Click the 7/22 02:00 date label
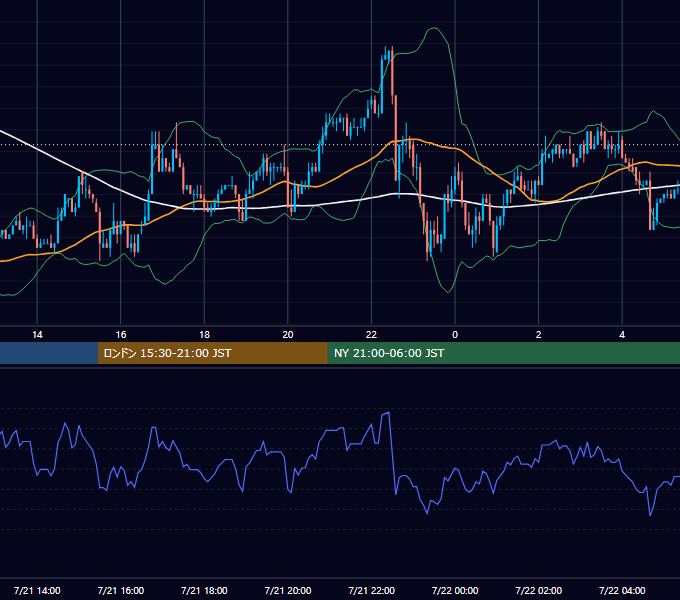Image resolution: width=680 pixels, height=600 pixels. pos(539,590)
